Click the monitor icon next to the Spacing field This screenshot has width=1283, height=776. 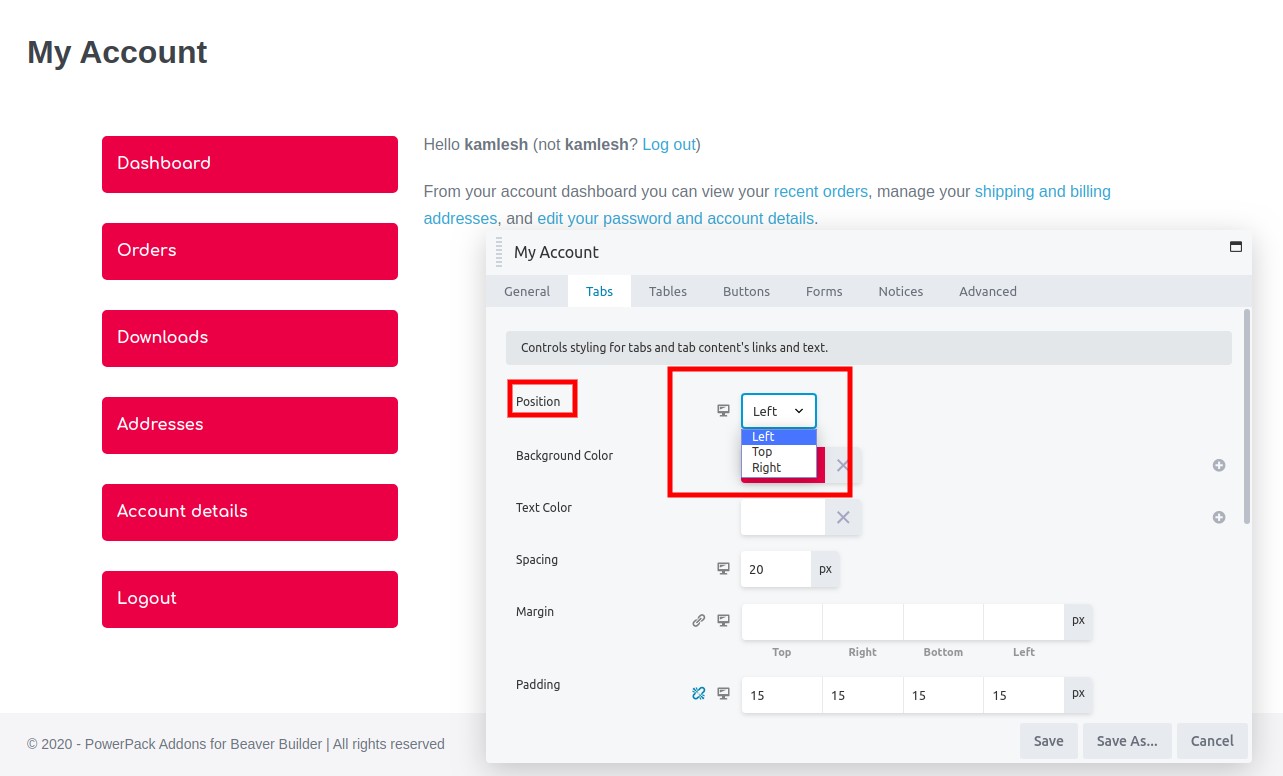723,567
